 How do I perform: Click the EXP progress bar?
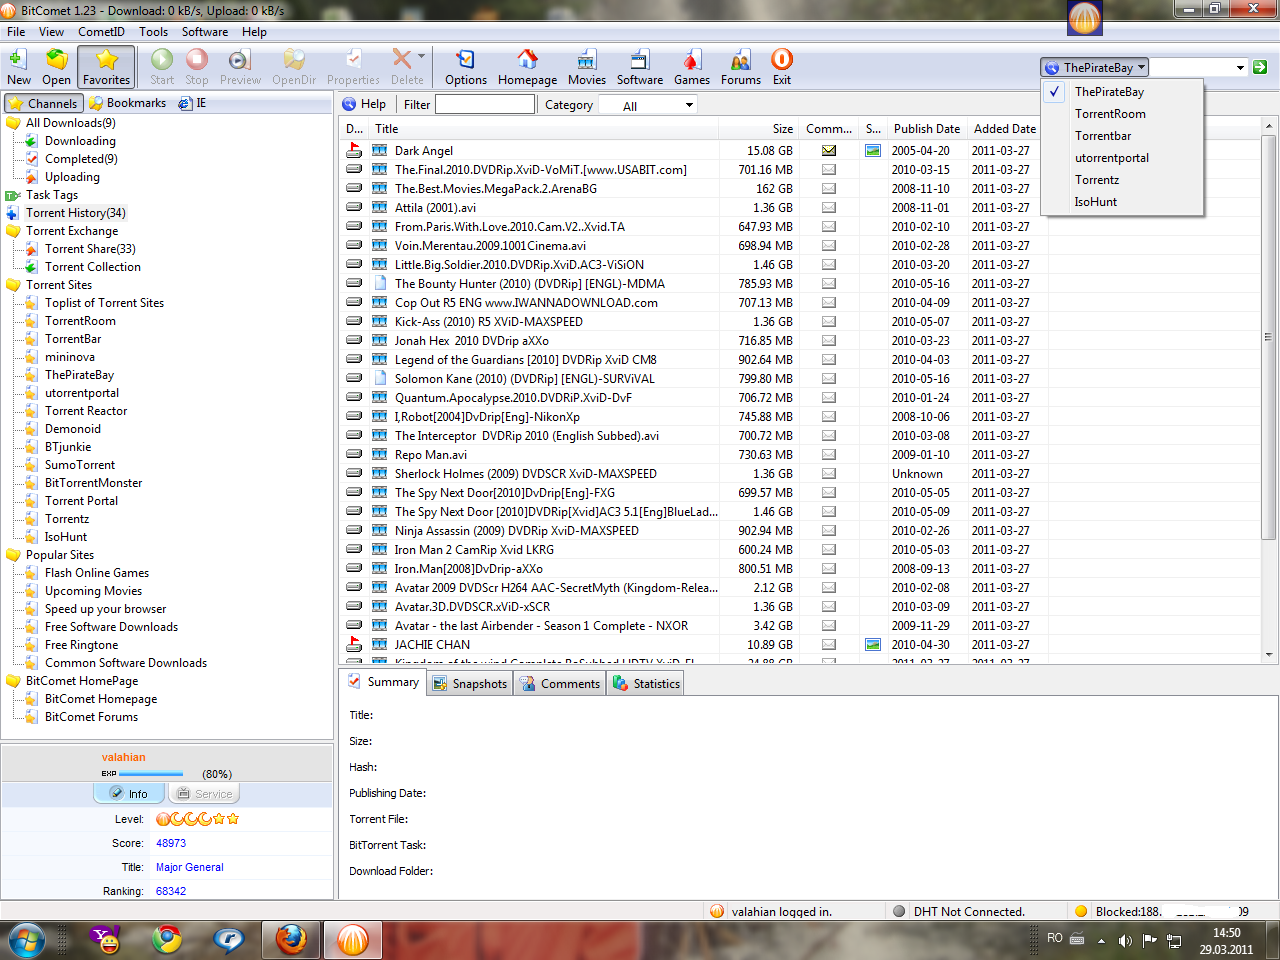click(x=151, y=774)
